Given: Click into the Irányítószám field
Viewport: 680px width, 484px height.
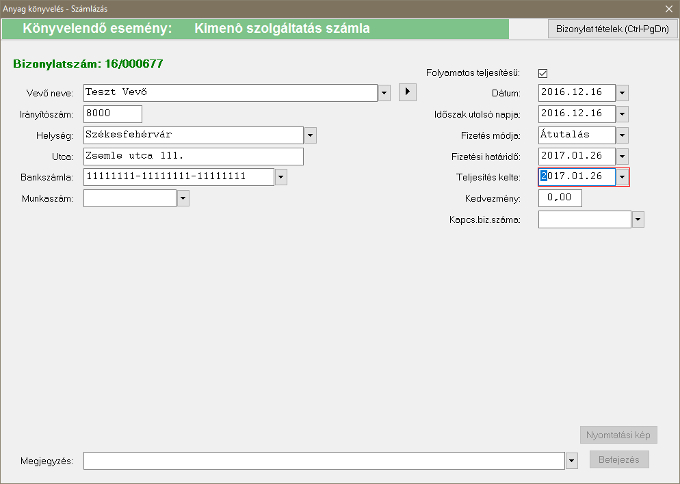Looking at the screenshot, I should coord(112,114).
